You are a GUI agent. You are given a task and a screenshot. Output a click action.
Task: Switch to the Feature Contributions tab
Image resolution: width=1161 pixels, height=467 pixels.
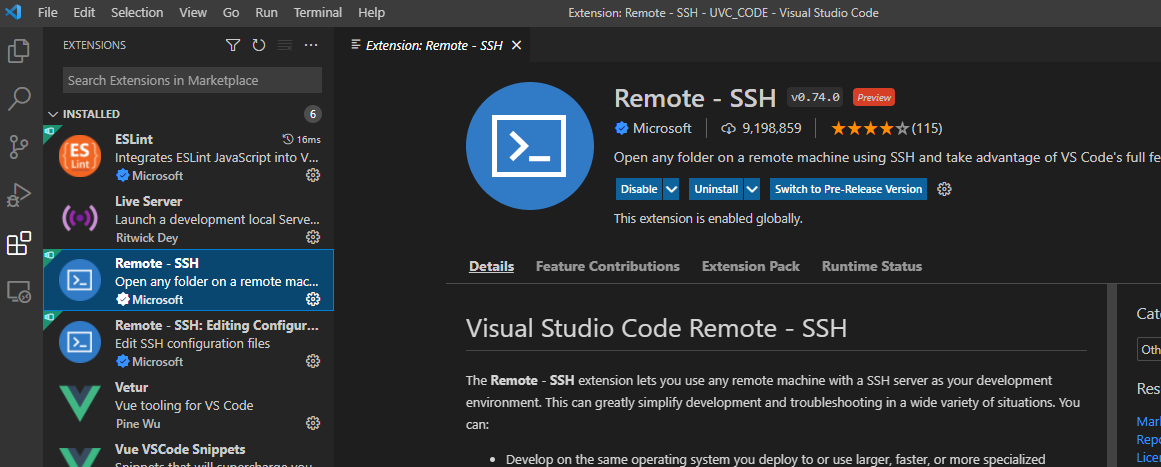click(x=608, y=266)
